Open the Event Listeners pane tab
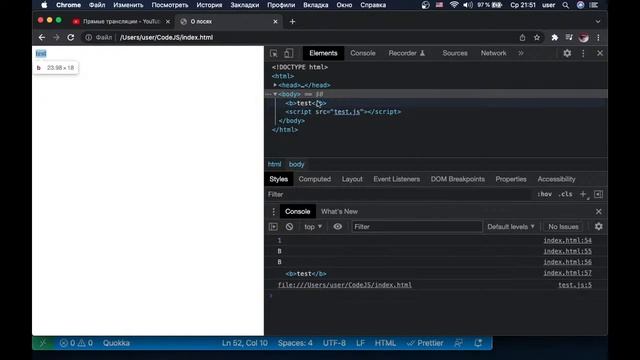Screen dimensions: 640x360 click(396, 179)
